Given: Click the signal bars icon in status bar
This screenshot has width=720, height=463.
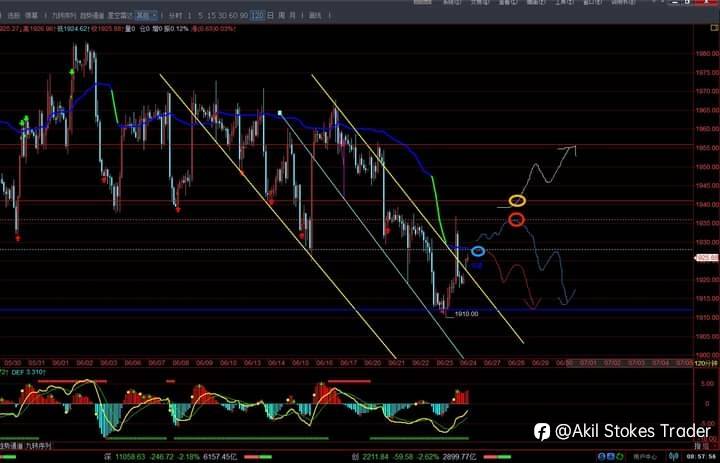Looking at the screenshot, I should [x=674, y=457].
